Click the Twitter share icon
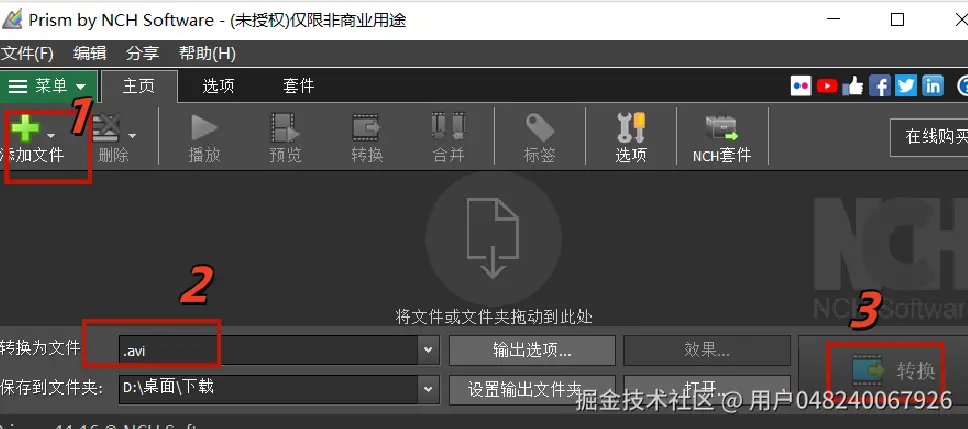The width and height of the screenshot is (968, 429). pyautogui.click(x=906, y=86)
